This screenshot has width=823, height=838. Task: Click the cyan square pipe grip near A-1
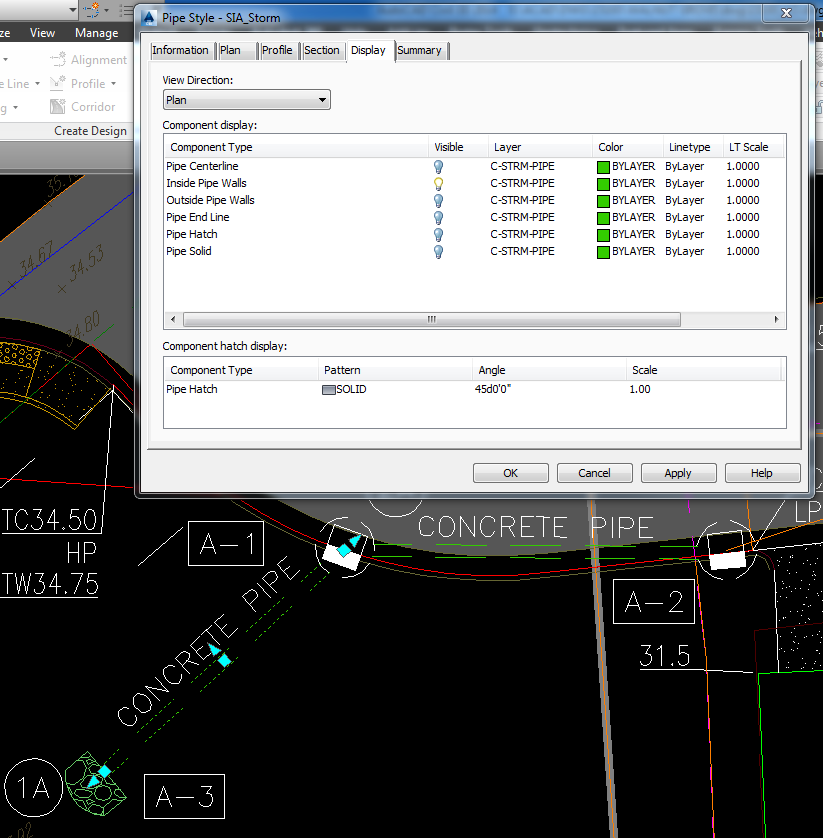click(344, 549)
